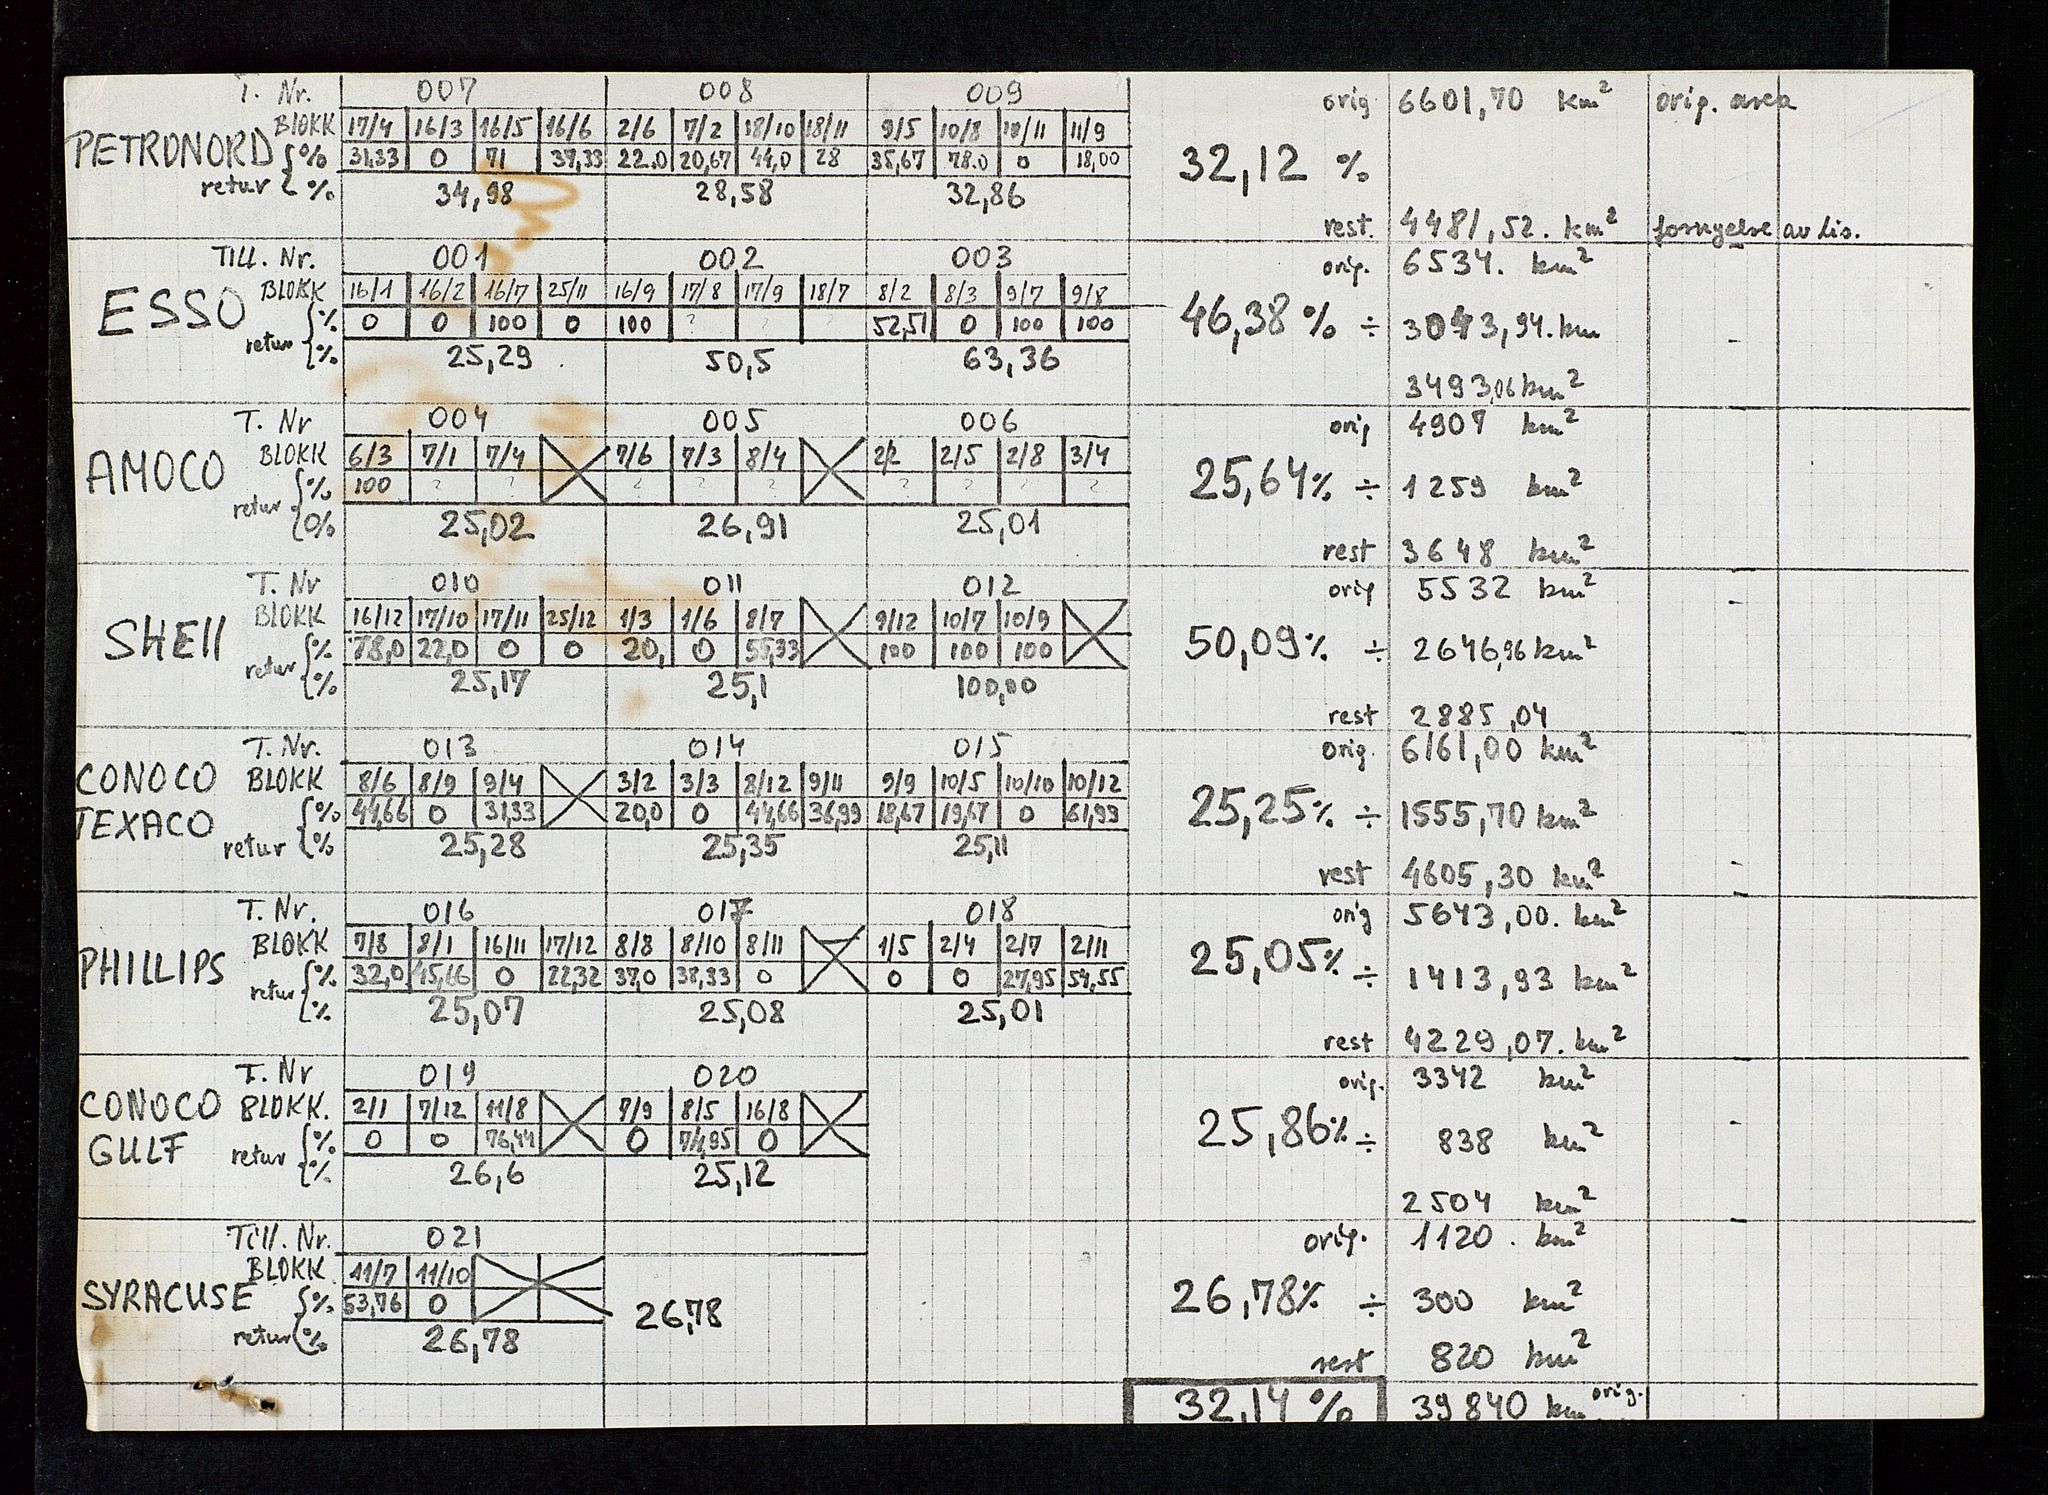Click license number 007 heading

coord(446,92)
